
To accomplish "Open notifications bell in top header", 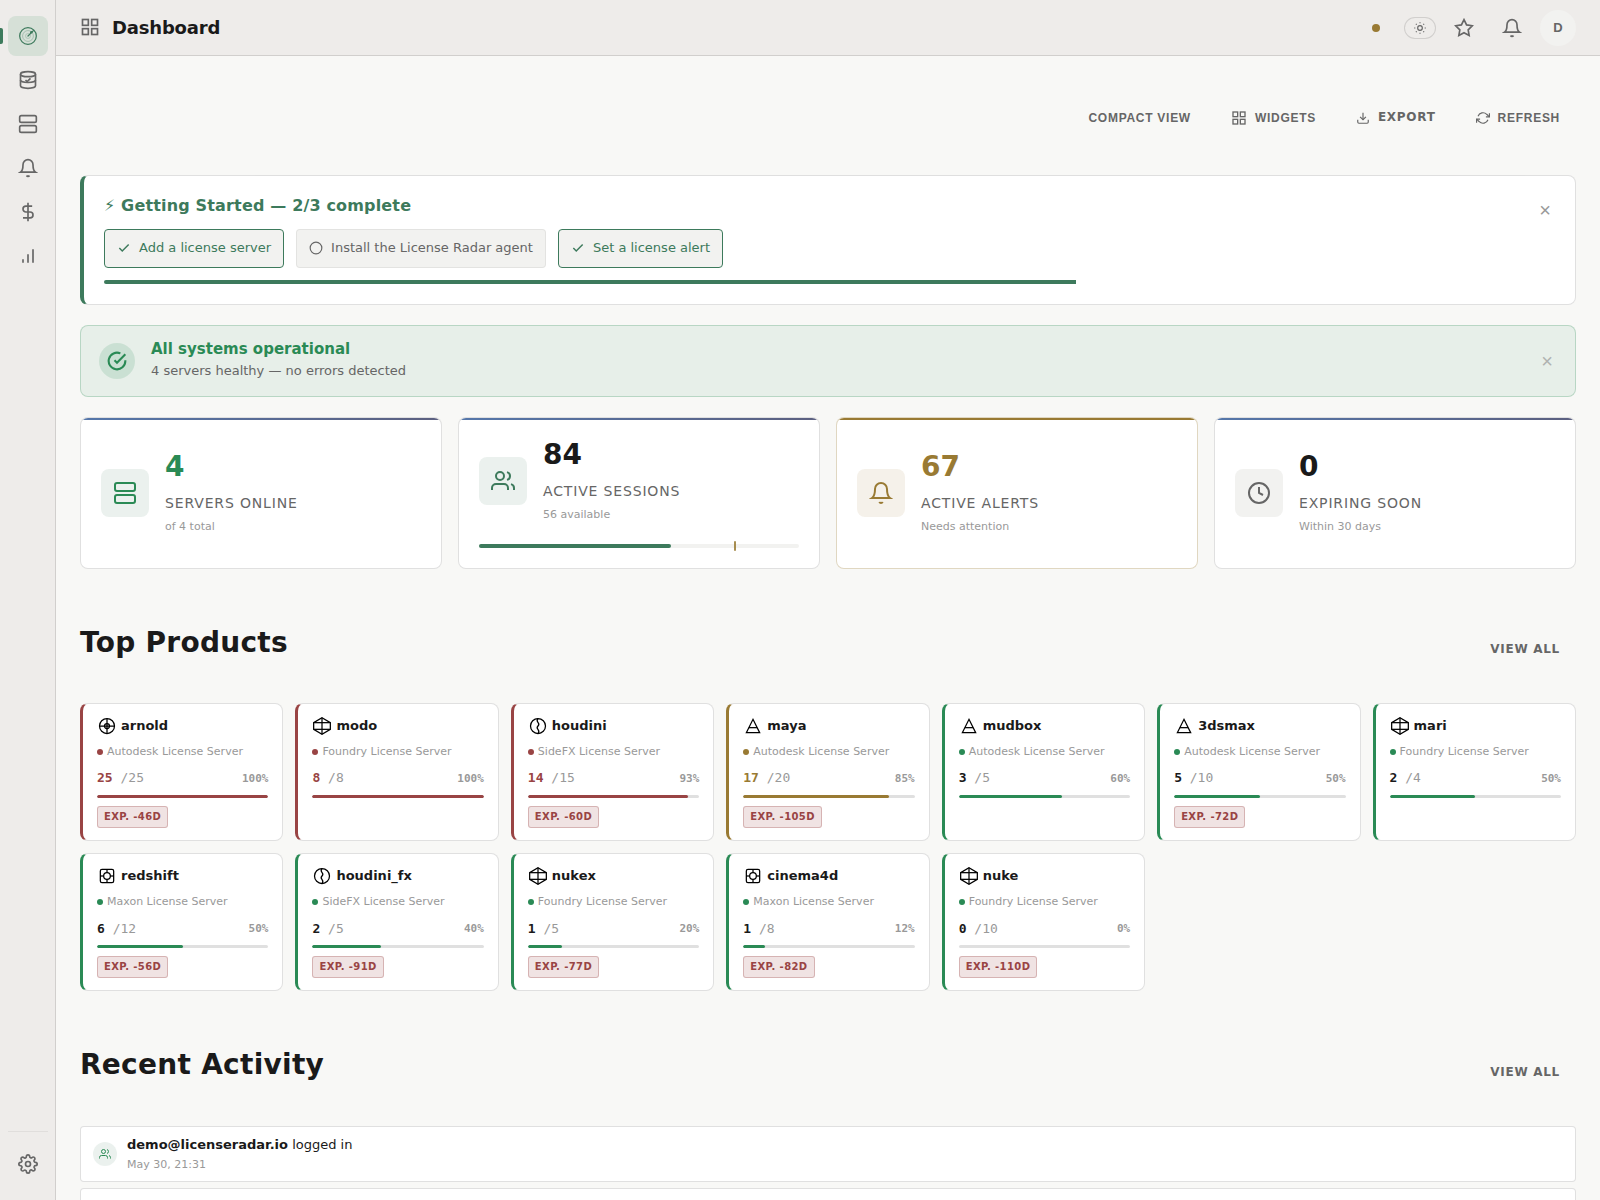I will click(x=1512, y=28).
